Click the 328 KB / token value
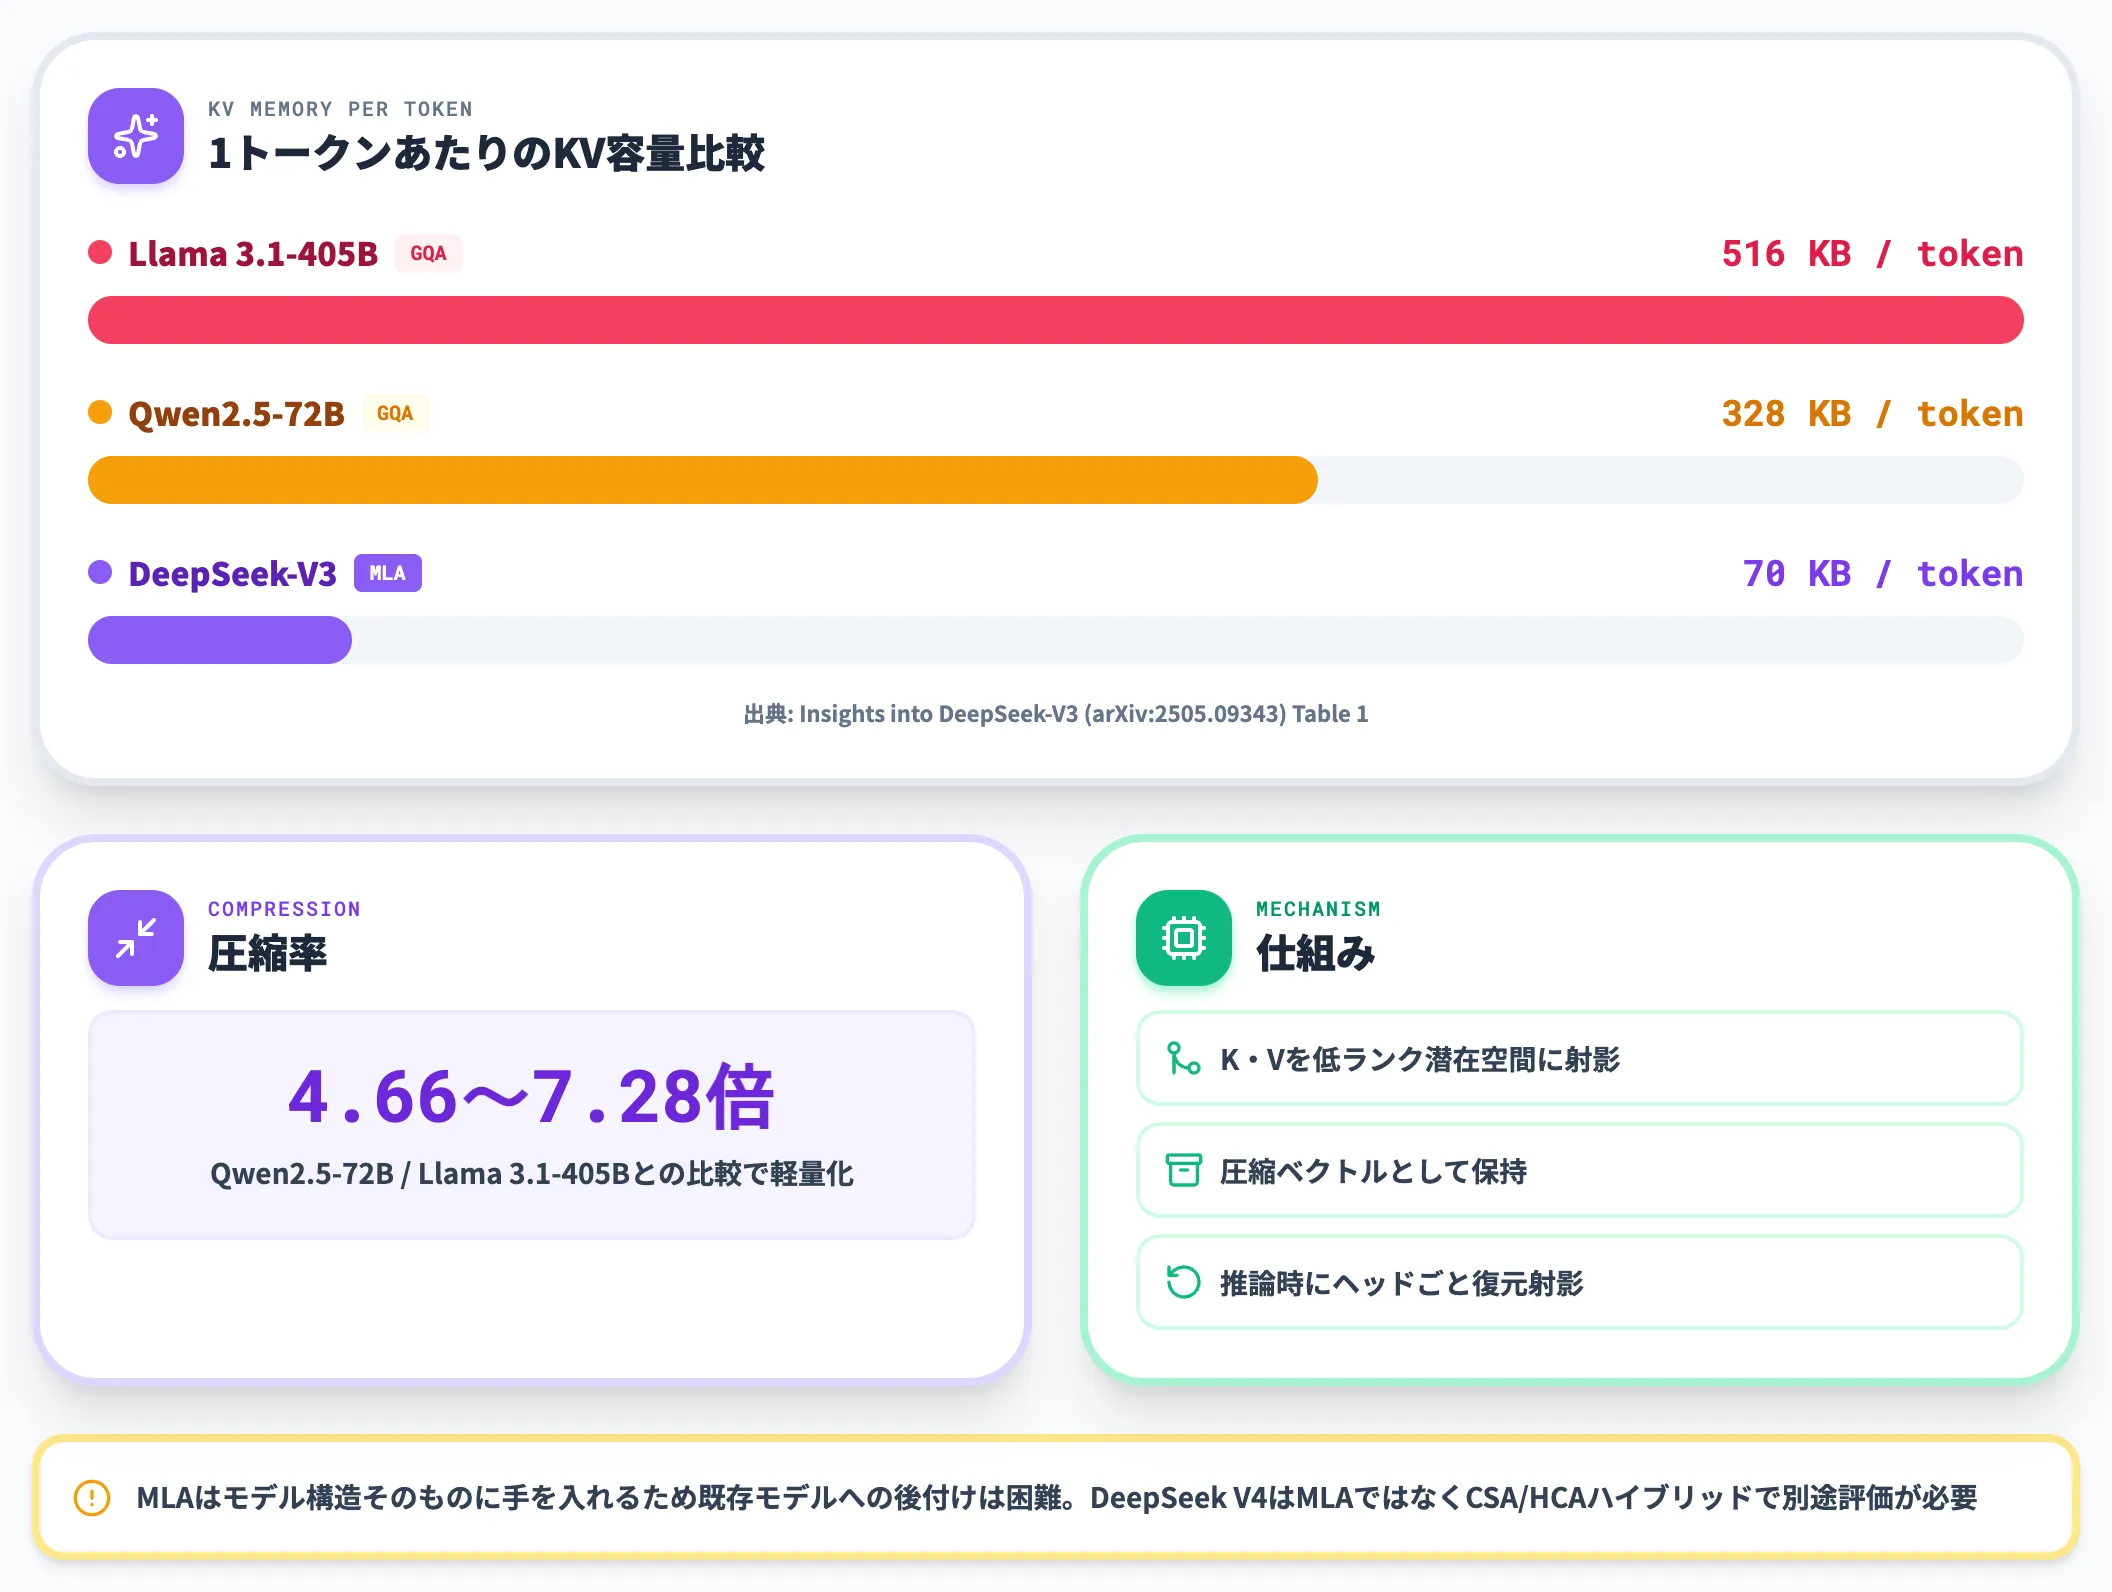This screenshot has height=1592, width=2112. pos(1872,414)
